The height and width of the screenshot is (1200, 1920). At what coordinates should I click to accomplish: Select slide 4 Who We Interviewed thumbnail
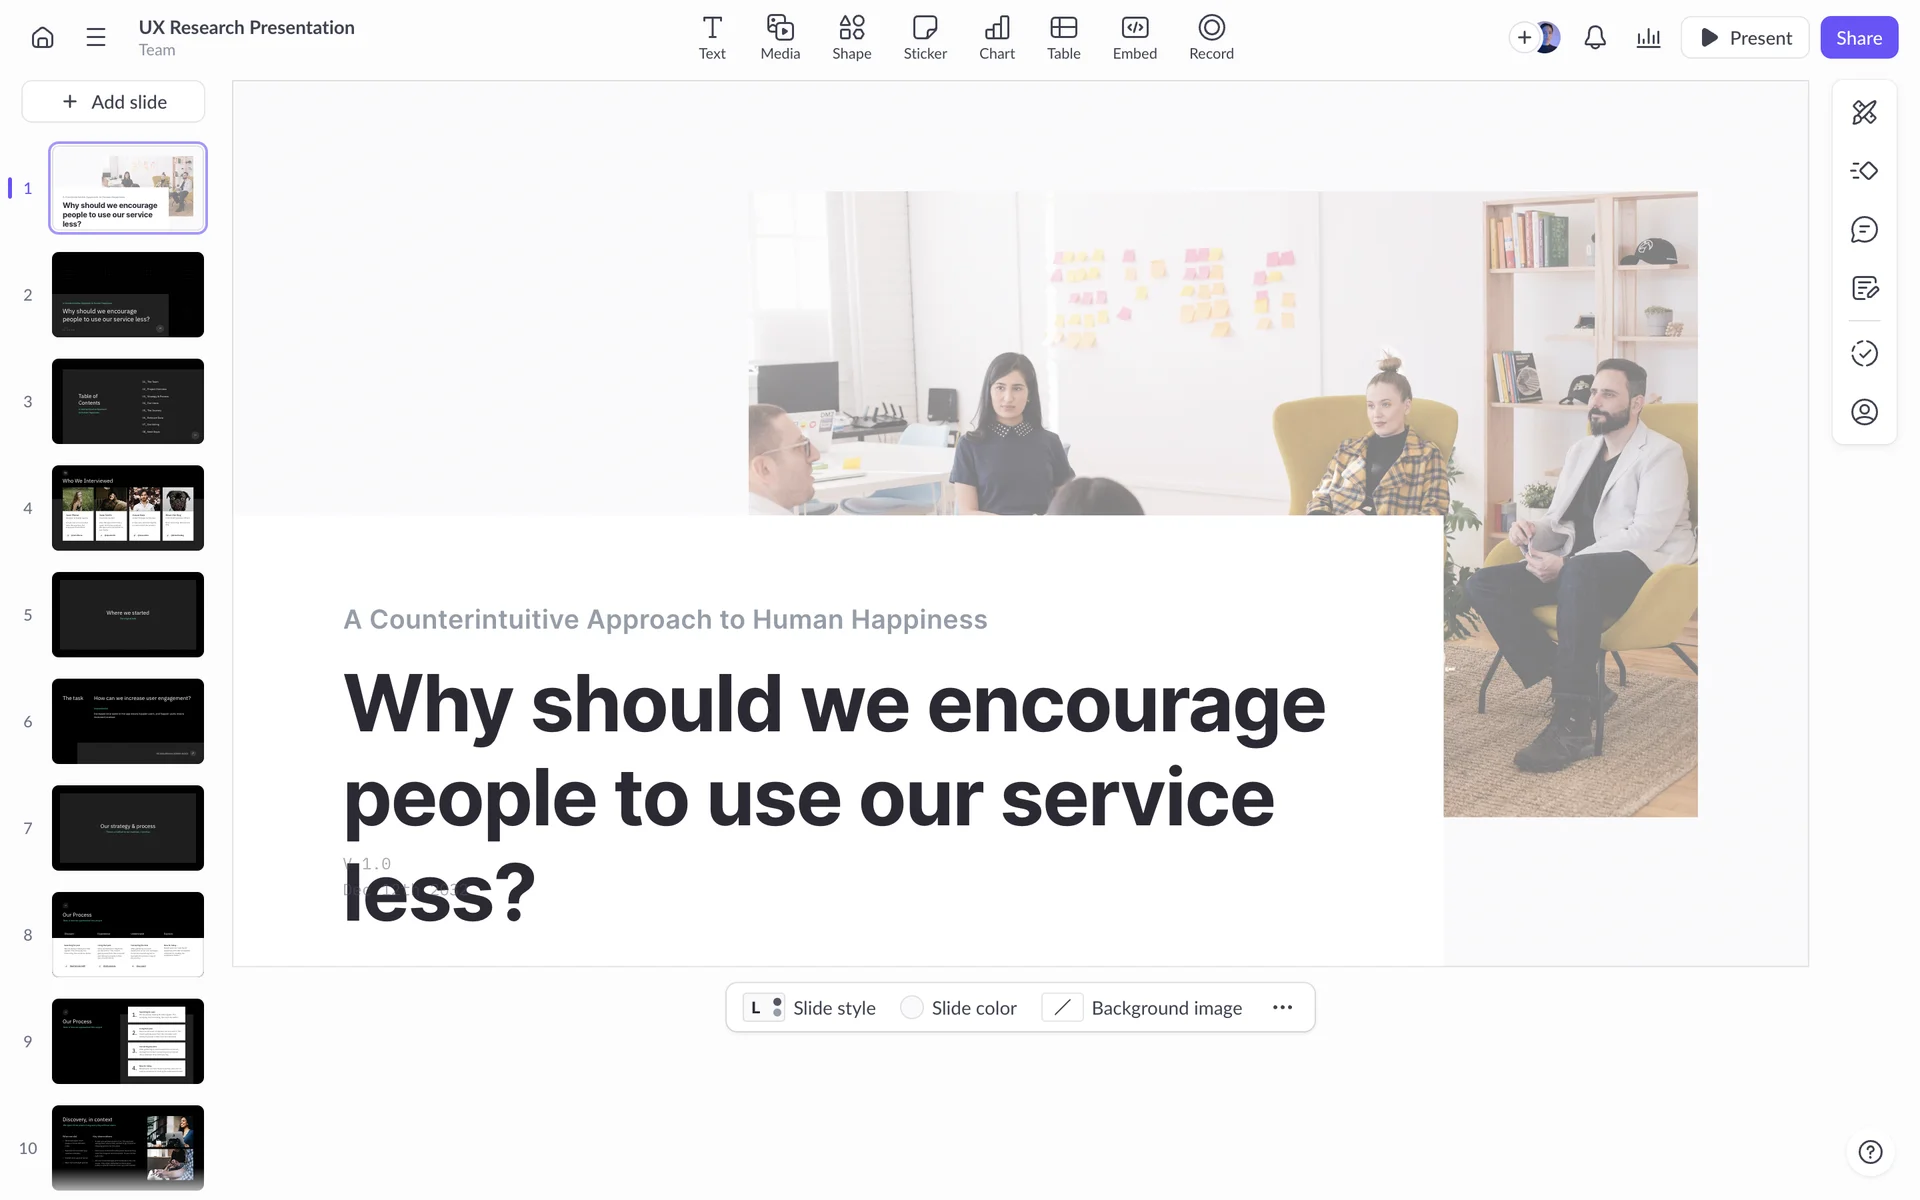click(x=128, y=508)
